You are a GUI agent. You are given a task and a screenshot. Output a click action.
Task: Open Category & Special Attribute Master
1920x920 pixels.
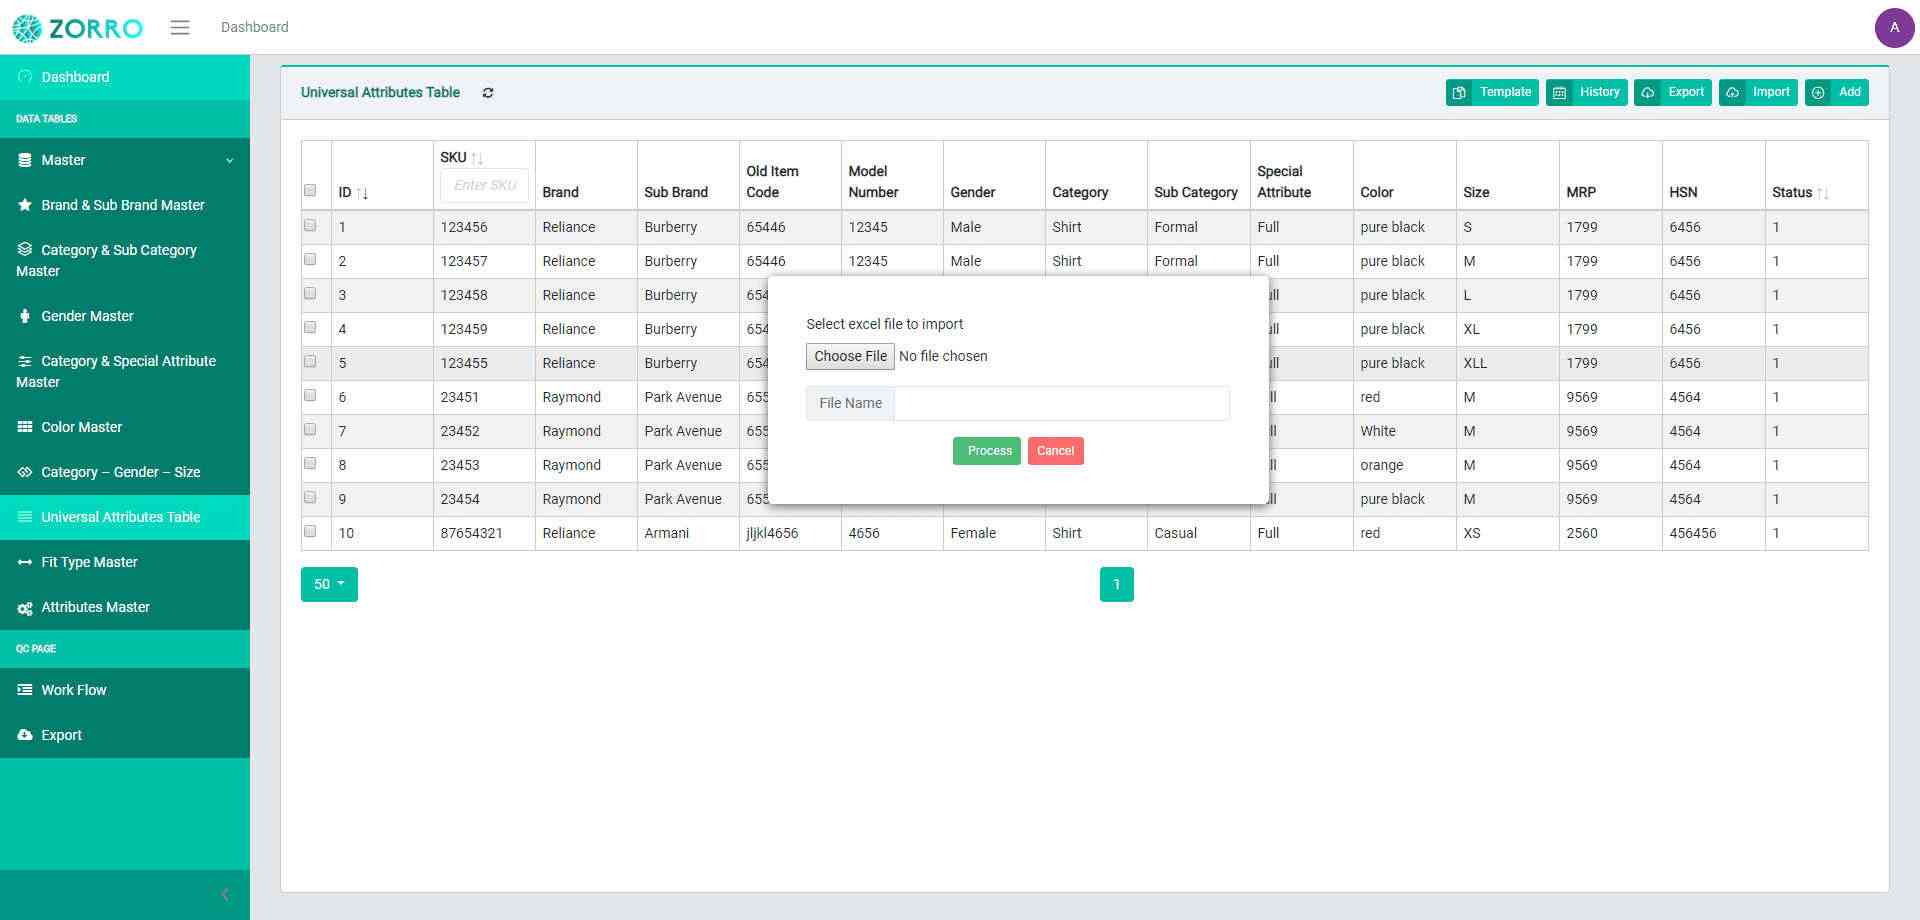125,371
